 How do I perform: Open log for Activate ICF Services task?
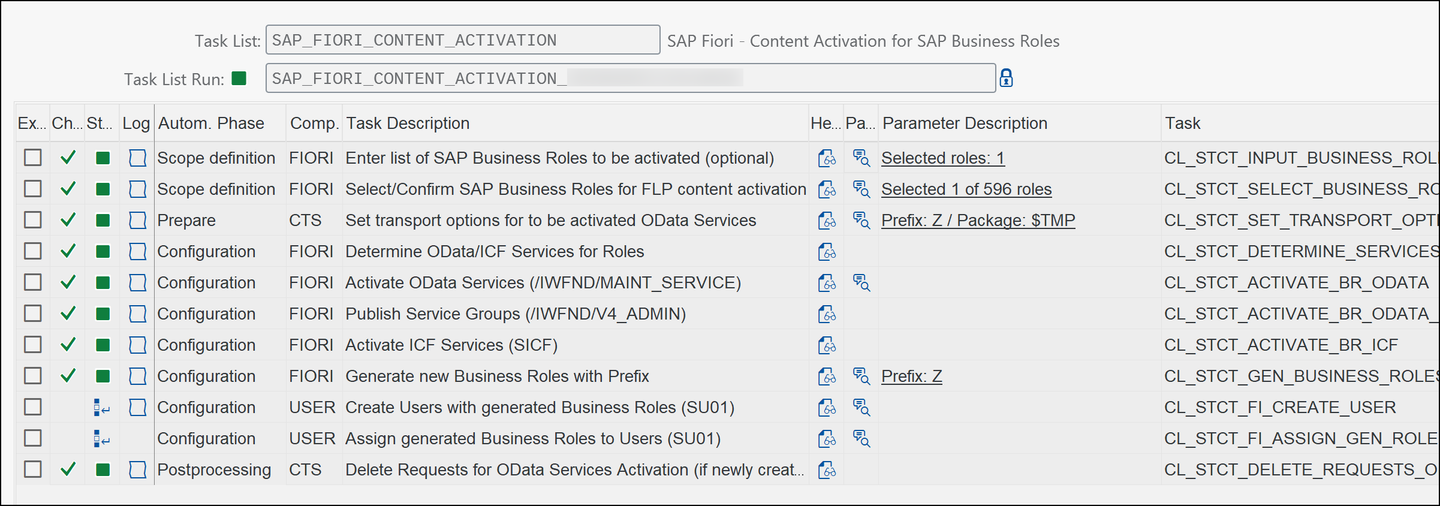tap(137, 345)
